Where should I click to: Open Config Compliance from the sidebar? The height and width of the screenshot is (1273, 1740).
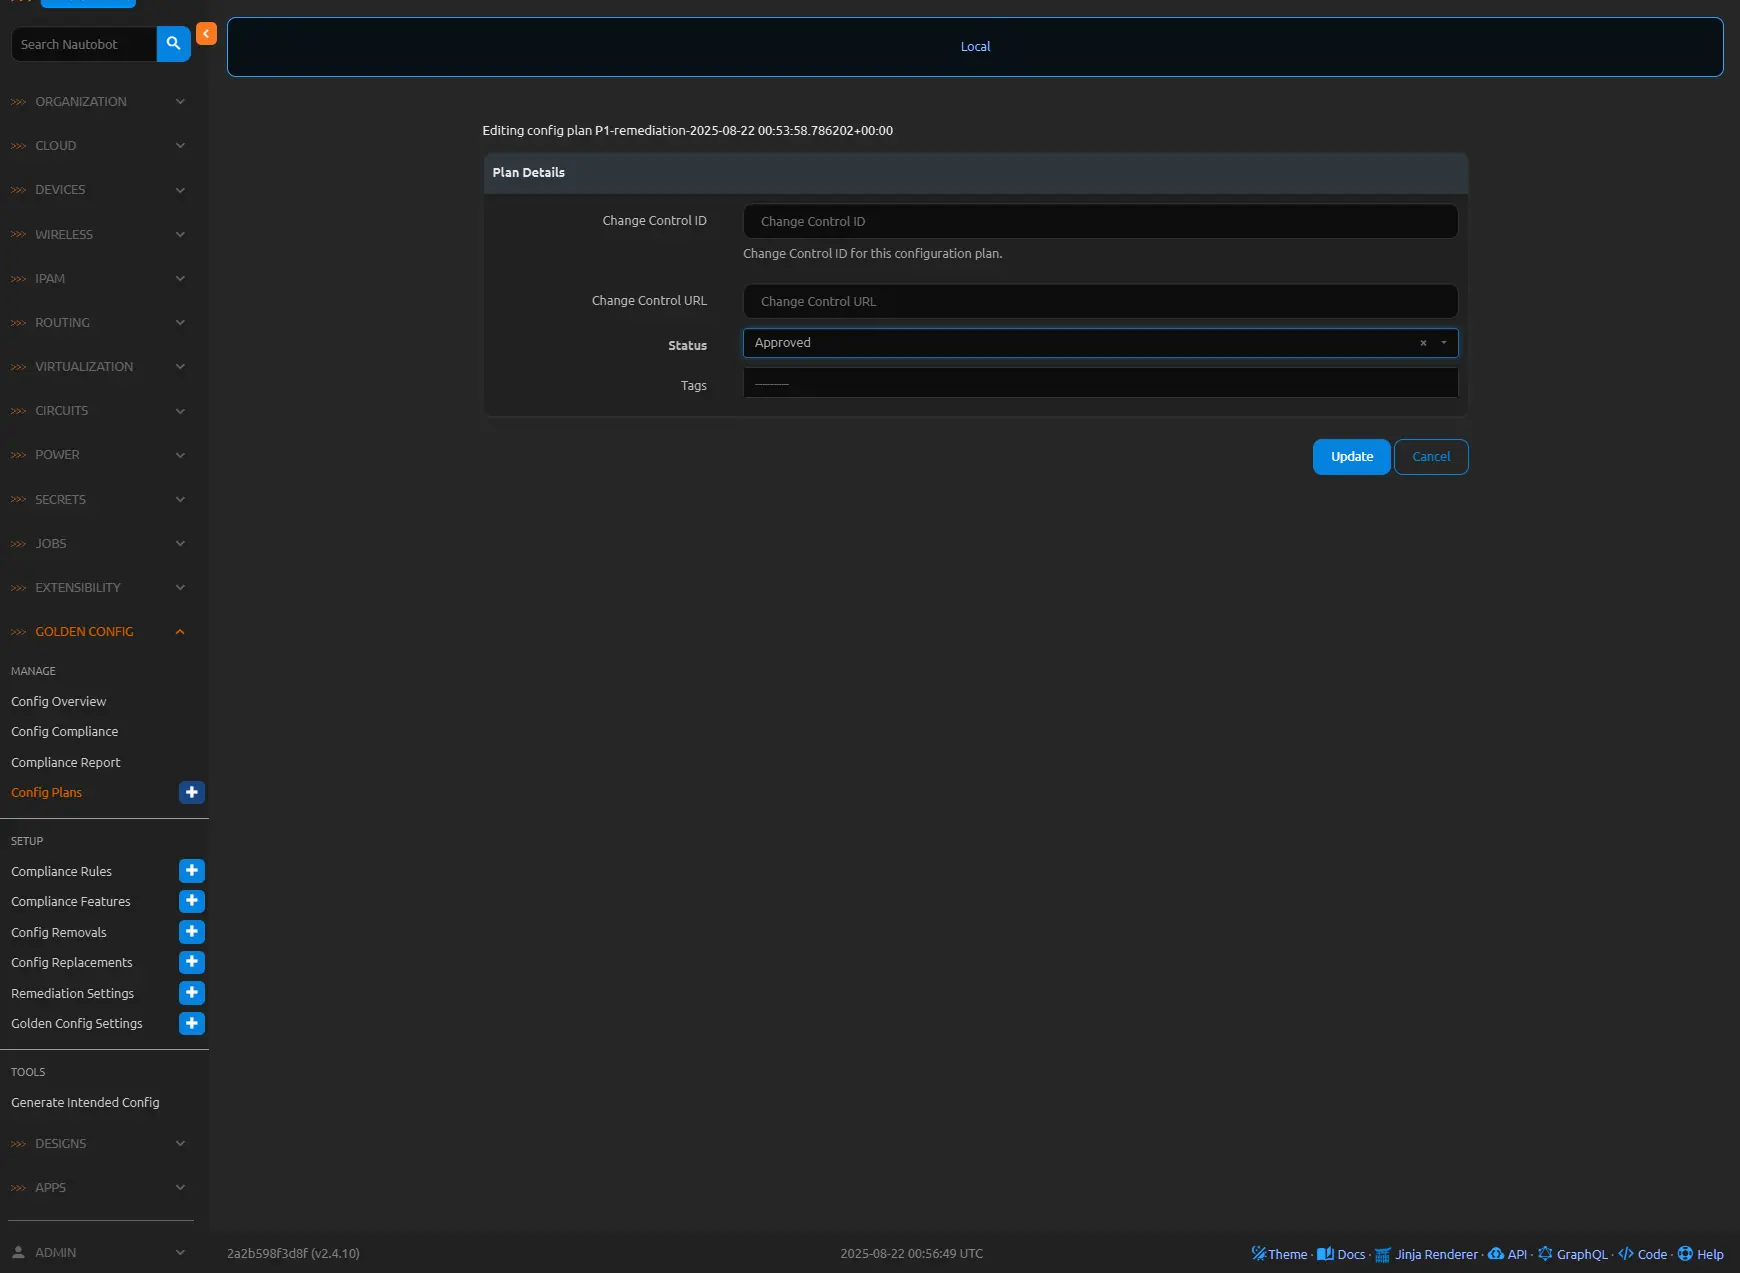pos(65,732)
